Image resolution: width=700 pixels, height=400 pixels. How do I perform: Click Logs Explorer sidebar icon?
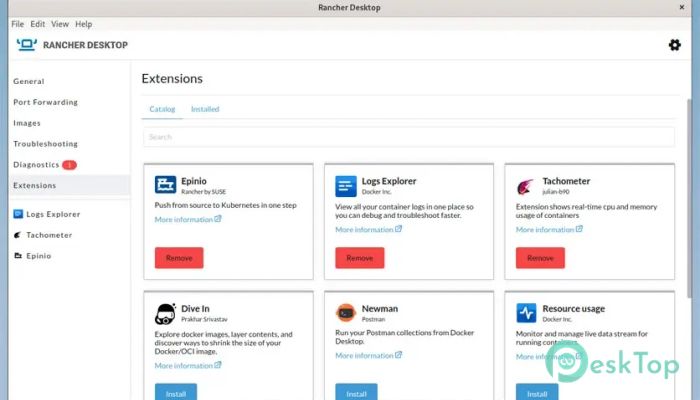18,214
